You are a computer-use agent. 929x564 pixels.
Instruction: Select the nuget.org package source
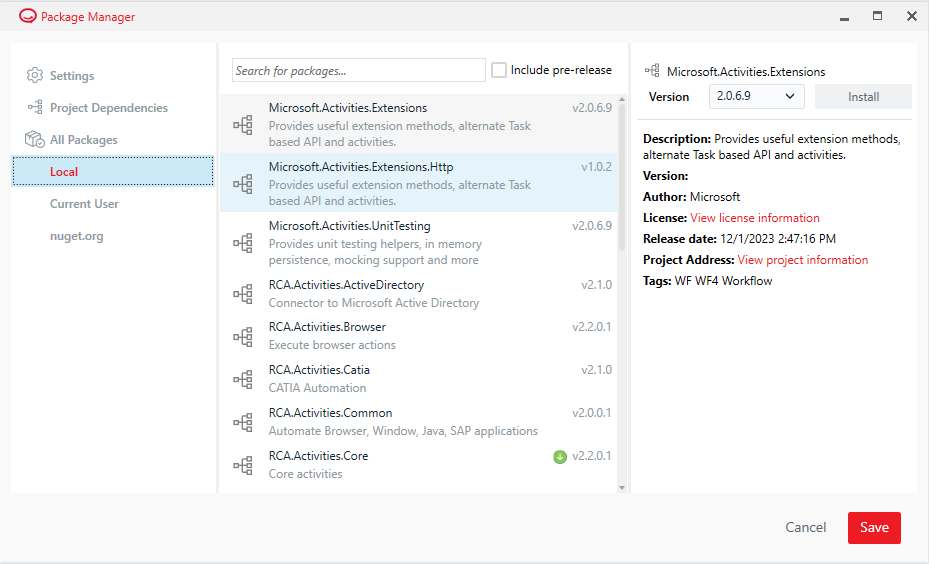pos(76,236)
